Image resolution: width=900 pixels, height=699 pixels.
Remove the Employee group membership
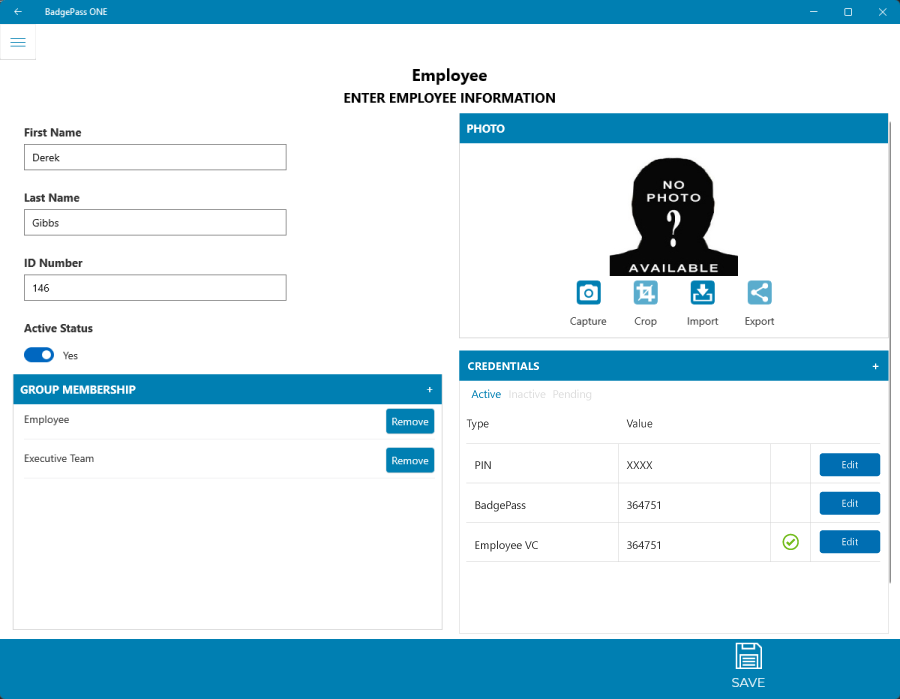pyautogui.click(x=410, y=422)
